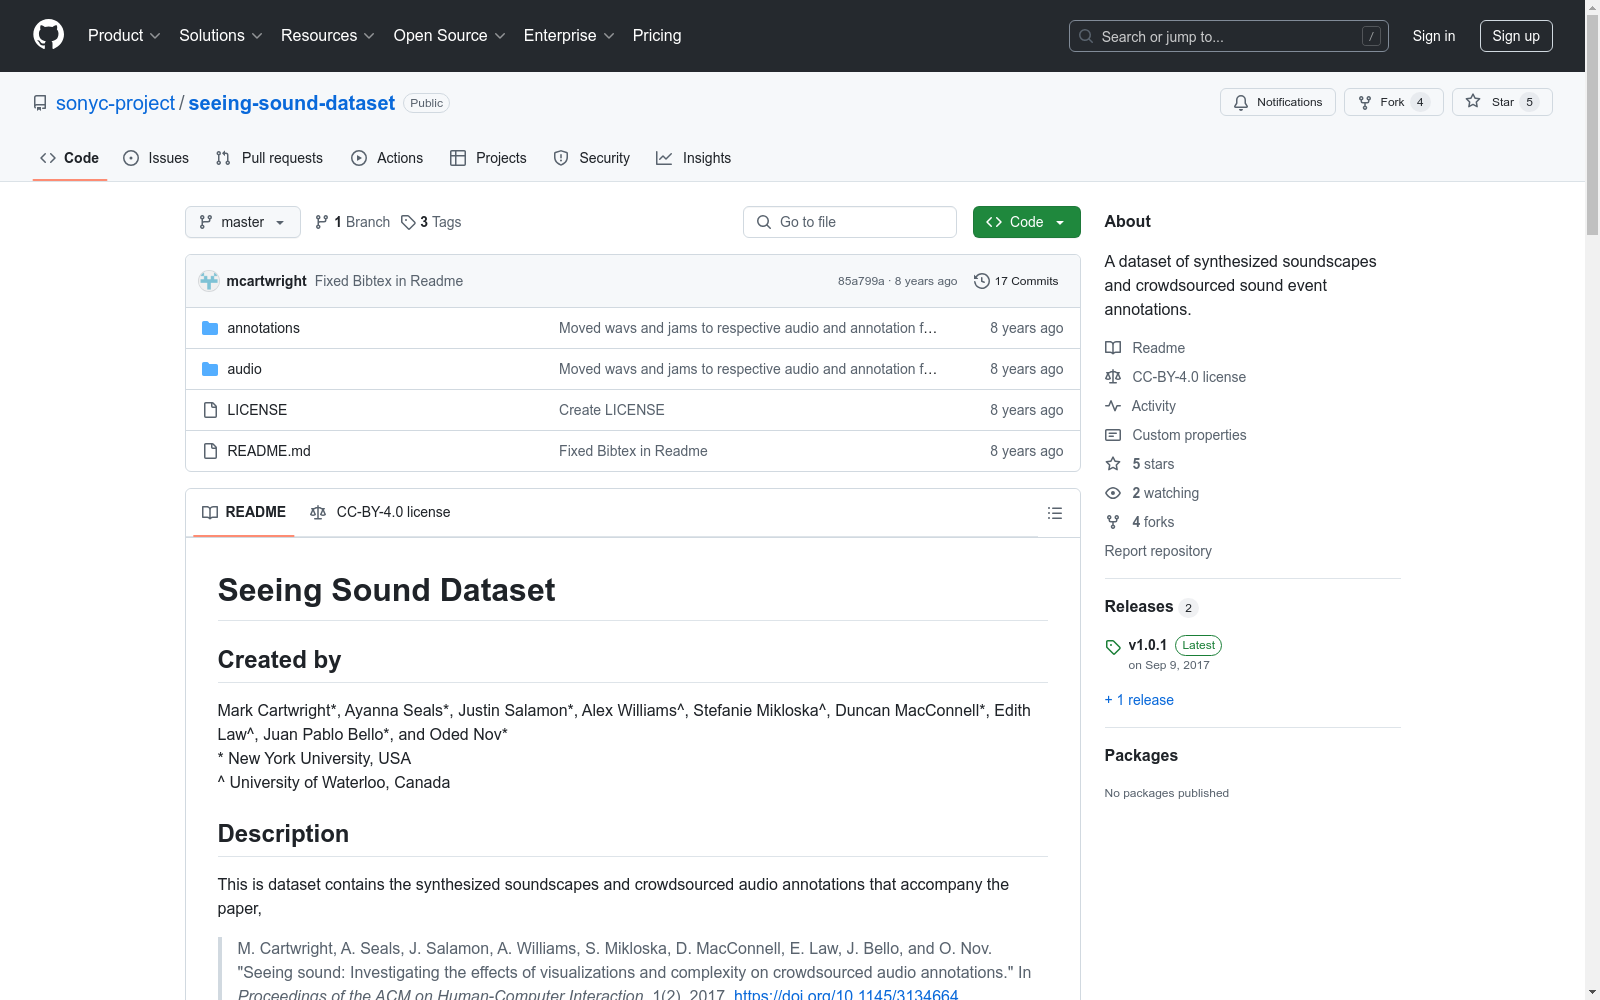
Task: Click the Sign up button
Action: pos(1516,36)
